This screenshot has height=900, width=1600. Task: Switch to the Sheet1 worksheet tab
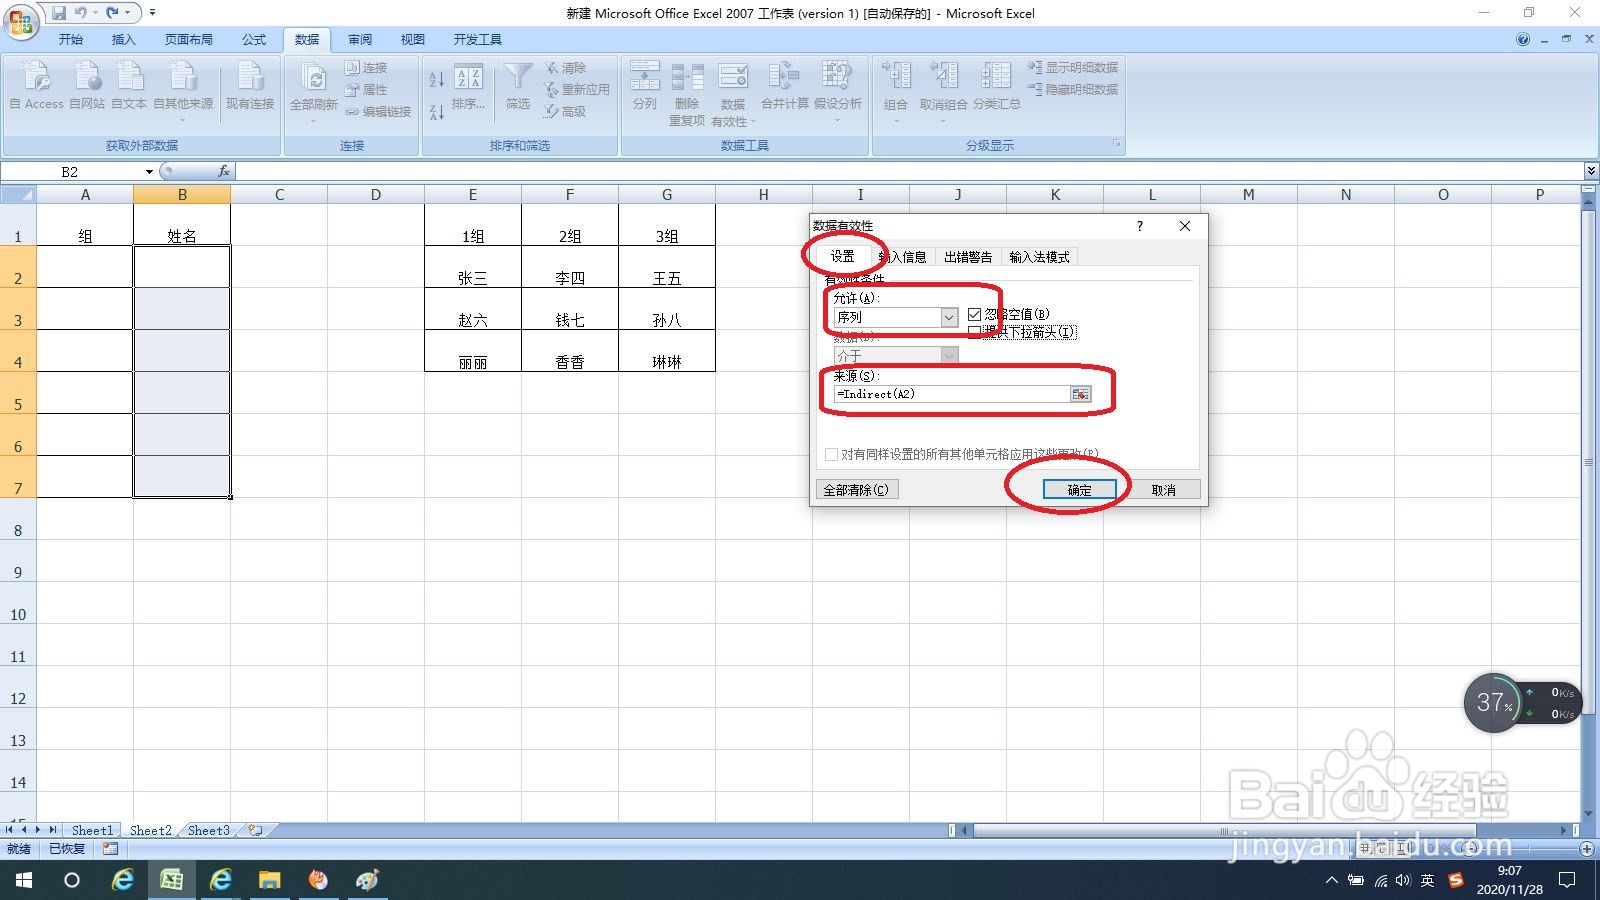click(92, 830)
